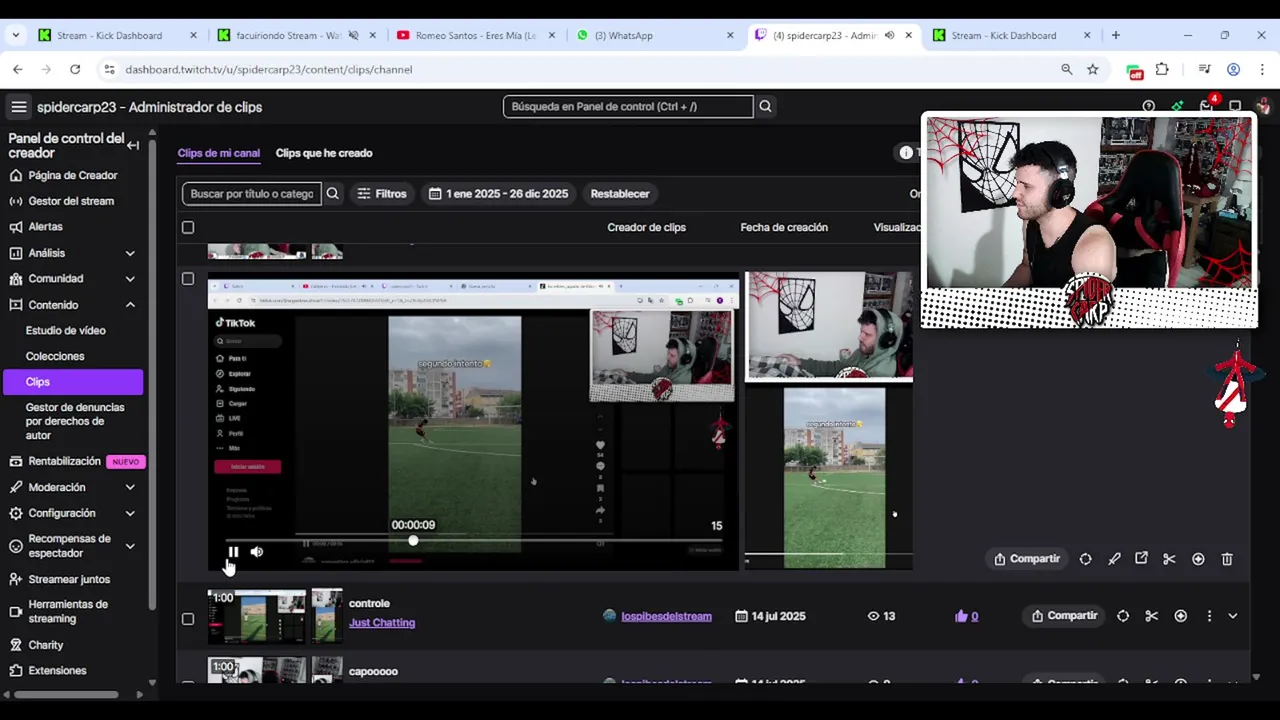
Task: Reload the page in Chrome
Action: click(x=75, y=69)
